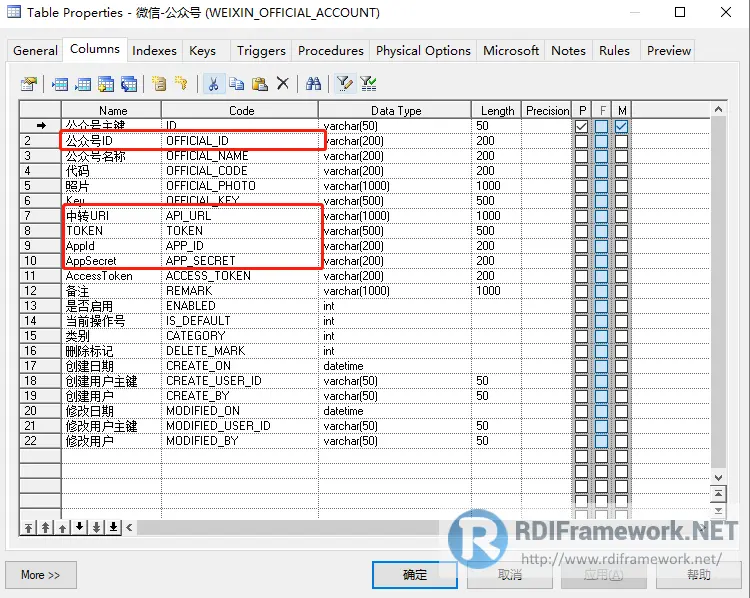Click the Create Index icon

pos(159,84)
